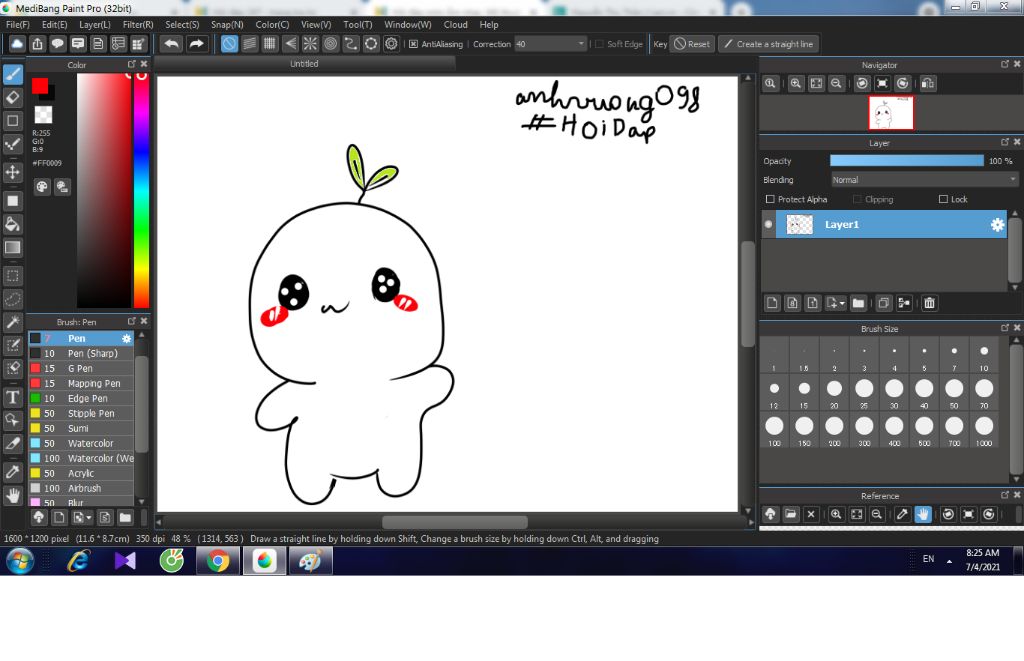
Task: Open the Windows Start button
Action: click(x=20, y=561)
